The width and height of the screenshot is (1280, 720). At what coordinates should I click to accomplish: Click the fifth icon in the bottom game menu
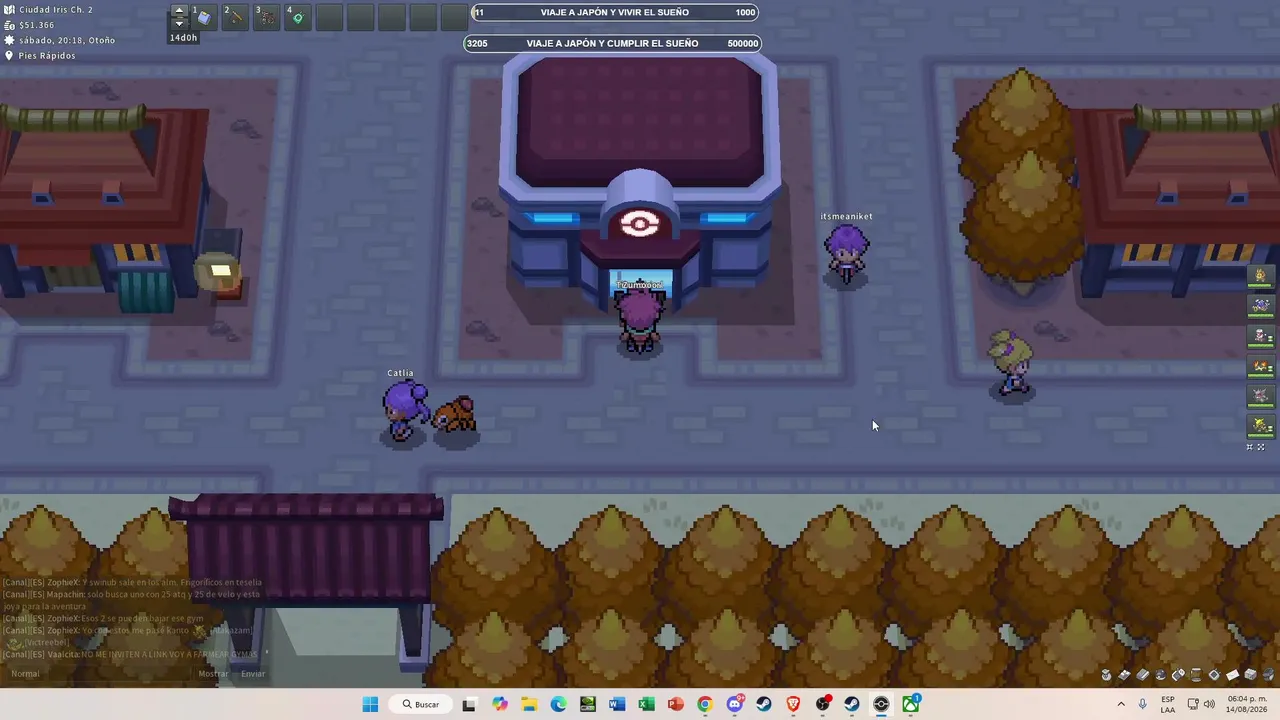[x=1178, y=675]
